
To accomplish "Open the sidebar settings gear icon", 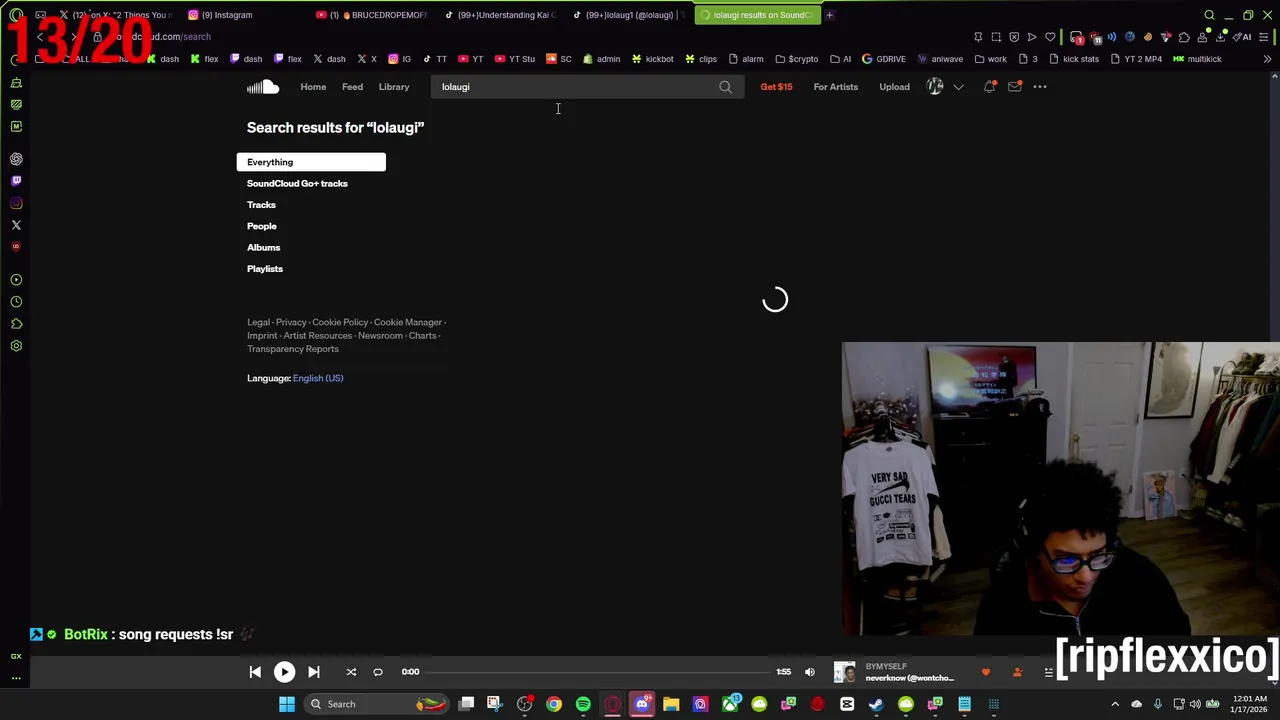I will 16,346.
